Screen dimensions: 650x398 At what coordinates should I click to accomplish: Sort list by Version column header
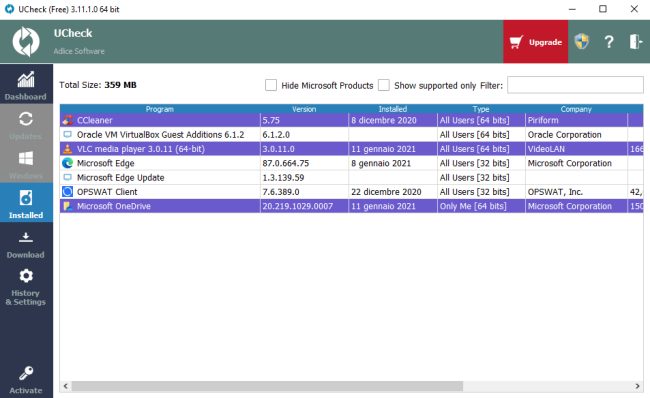(304, 109)
